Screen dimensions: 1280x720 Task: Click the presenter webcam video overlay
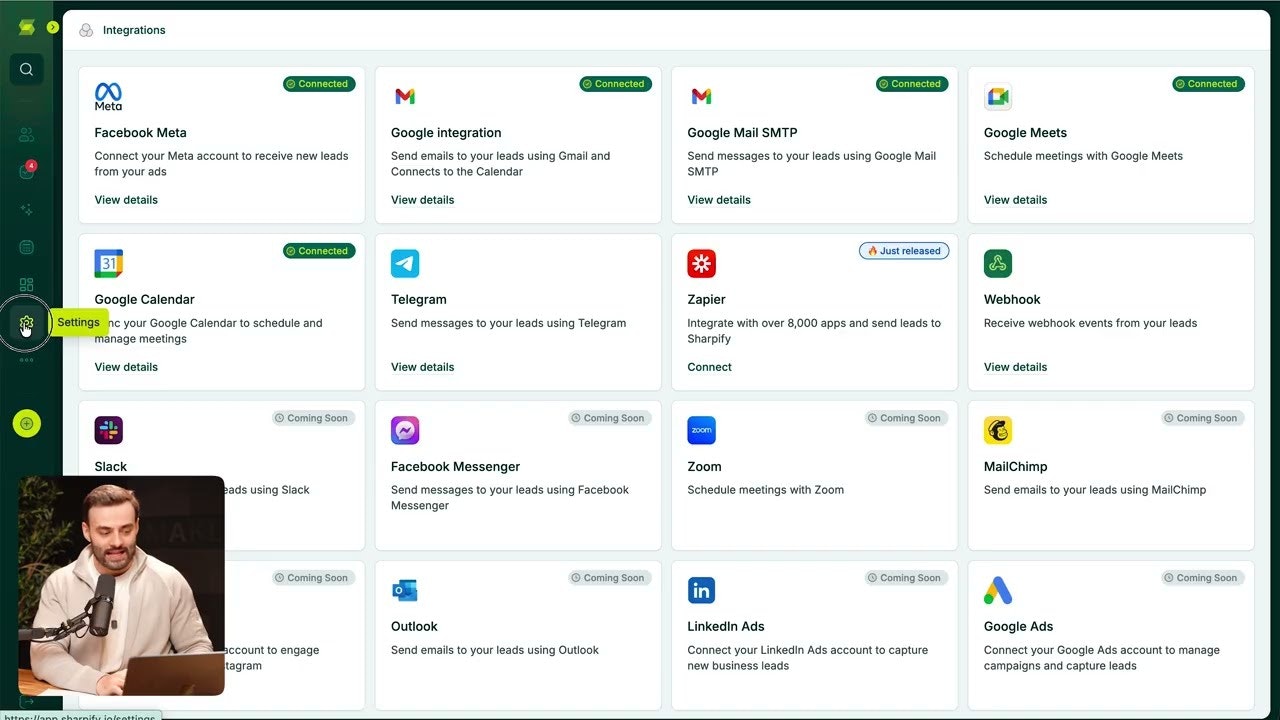(121, 586)
